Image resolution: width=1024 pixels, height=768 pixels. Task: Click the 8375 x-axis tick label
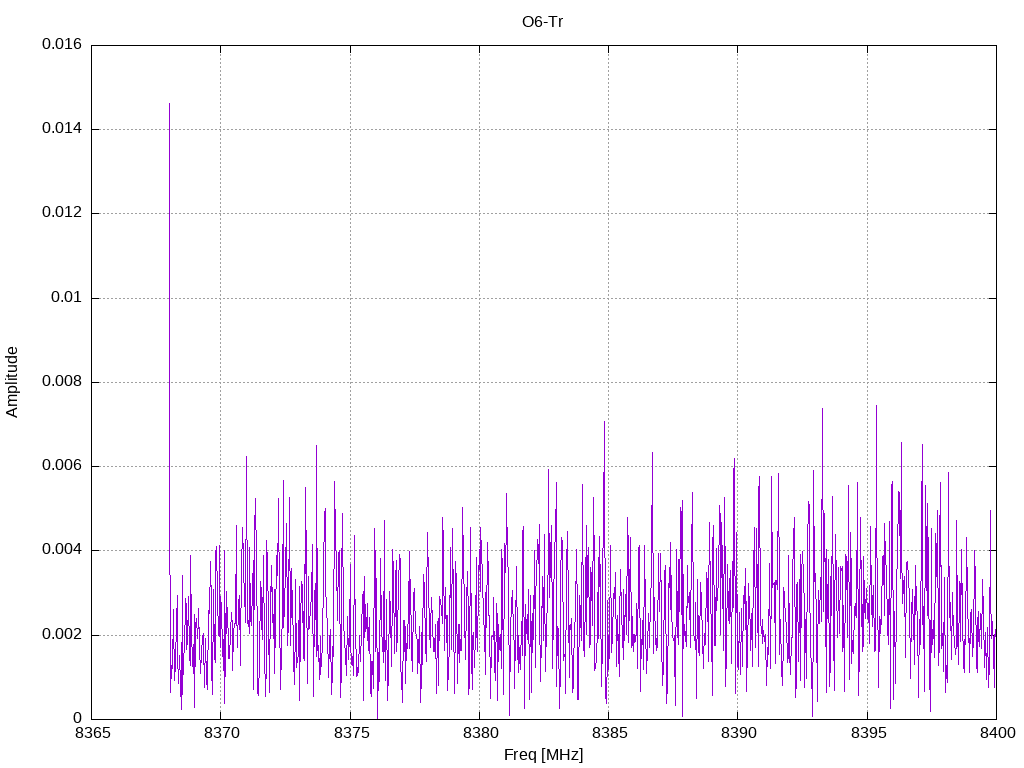(x=350, y=733)
